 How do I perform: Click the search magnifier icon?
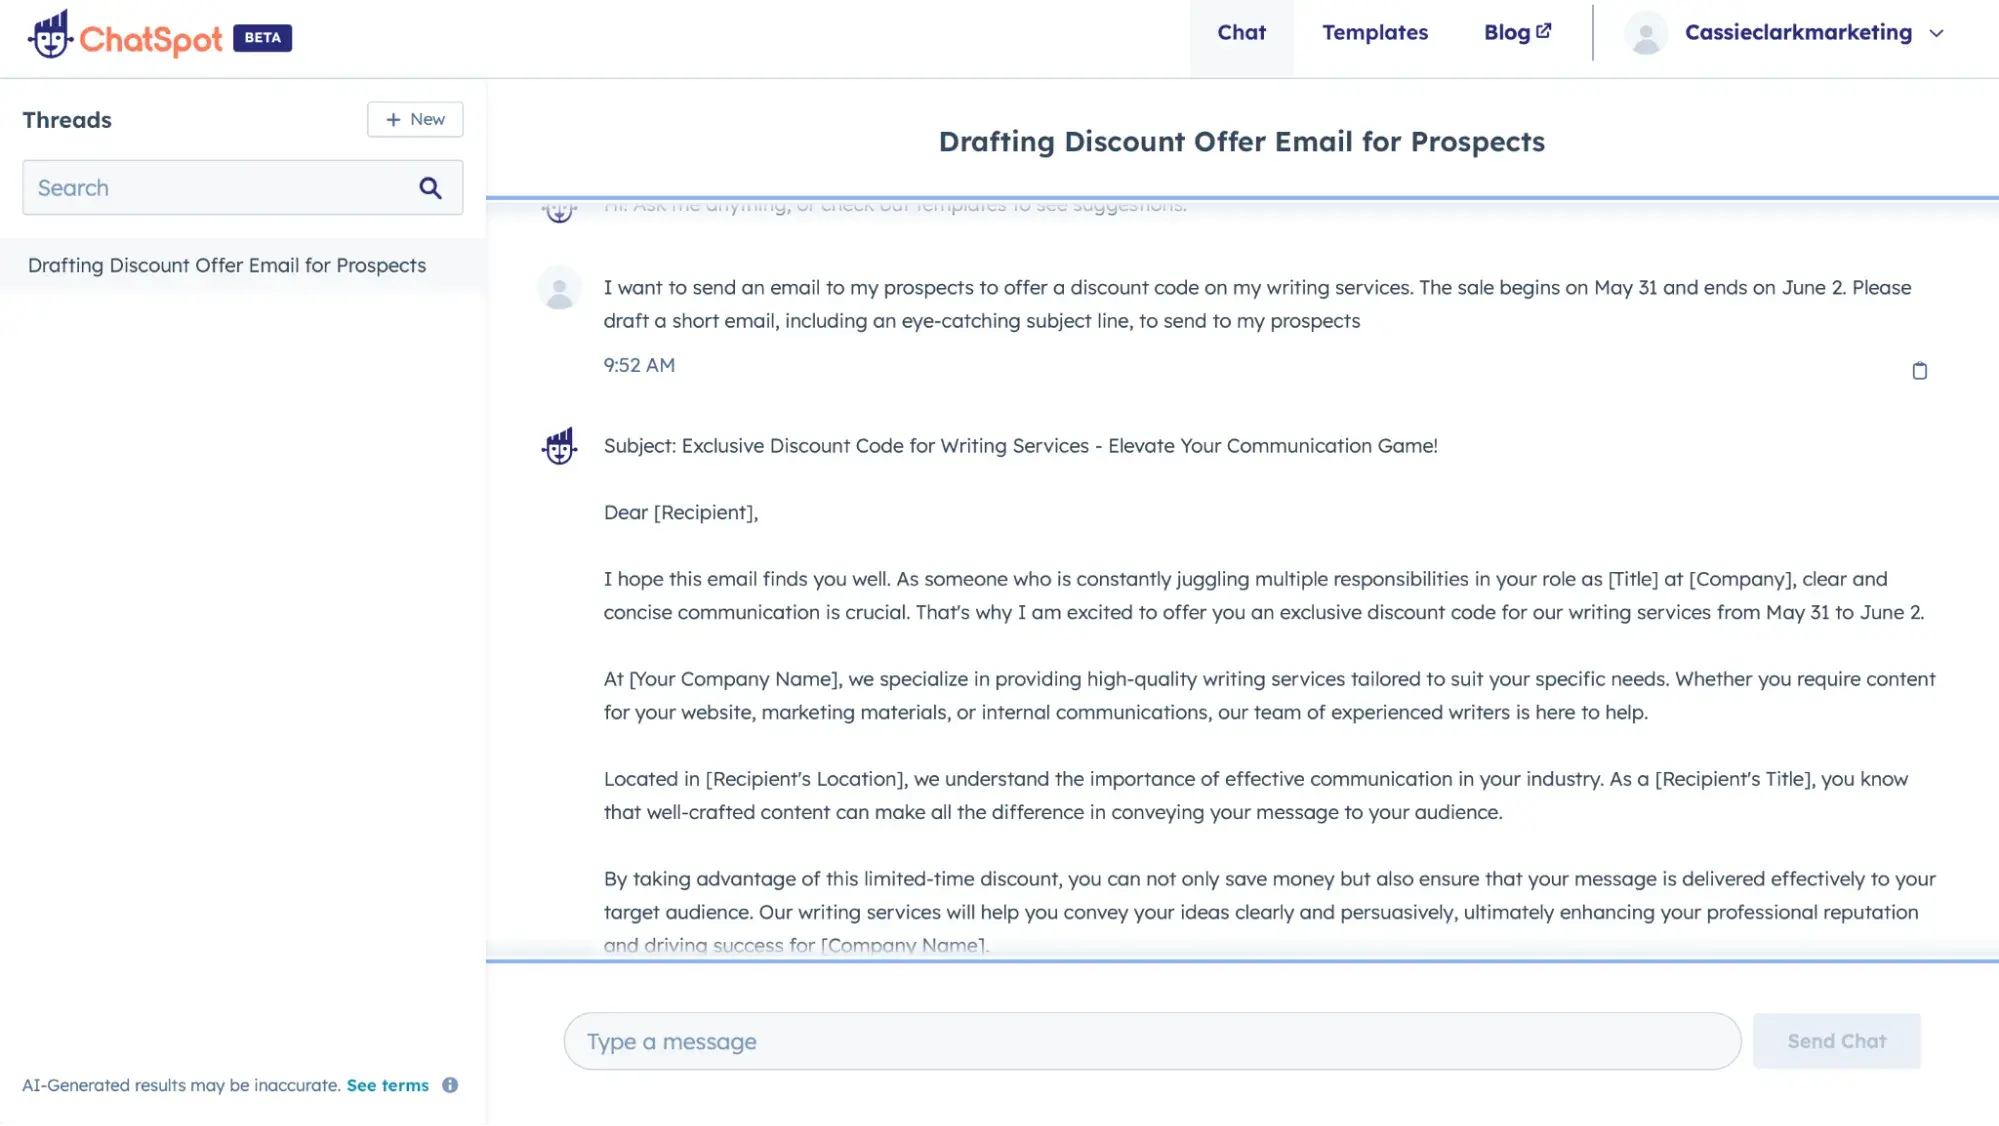pyautogui.click(x=431, y=188)
